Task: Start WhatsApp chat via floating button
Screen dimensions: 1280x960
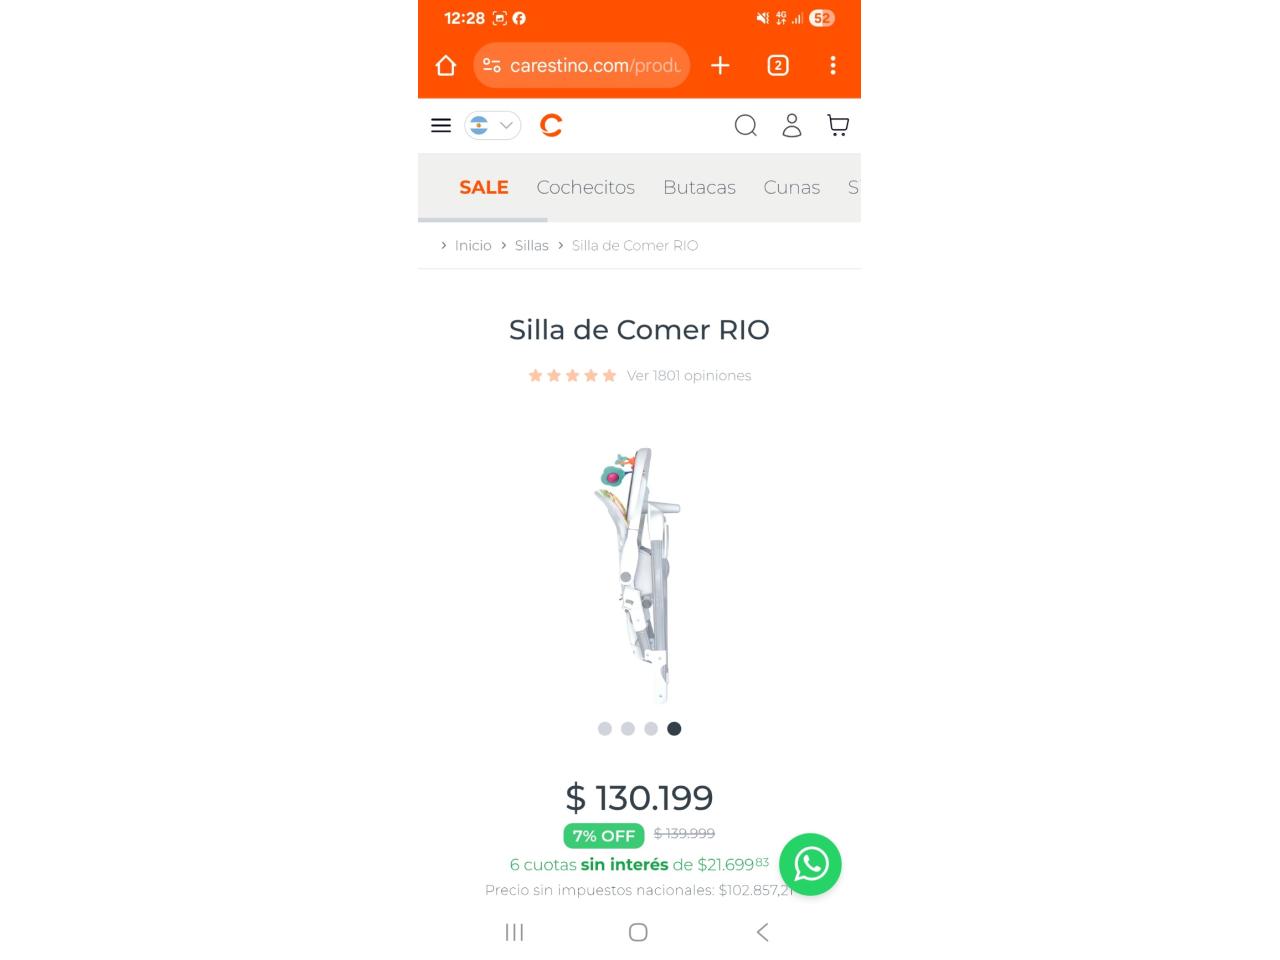Action: pyautogui.click(x=811, y=864)
